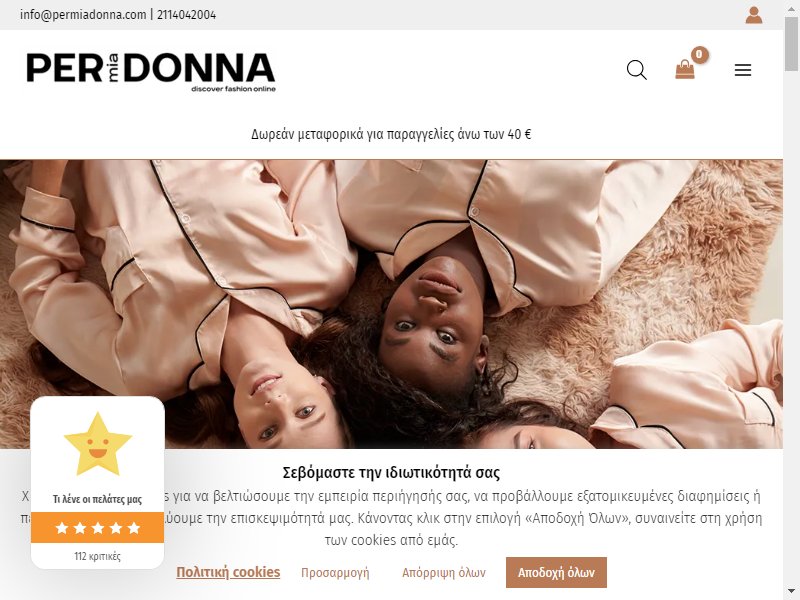Click the pajamas hero banner image
Viewport: 800px width, 600px height.
click(x=391, y=304)
